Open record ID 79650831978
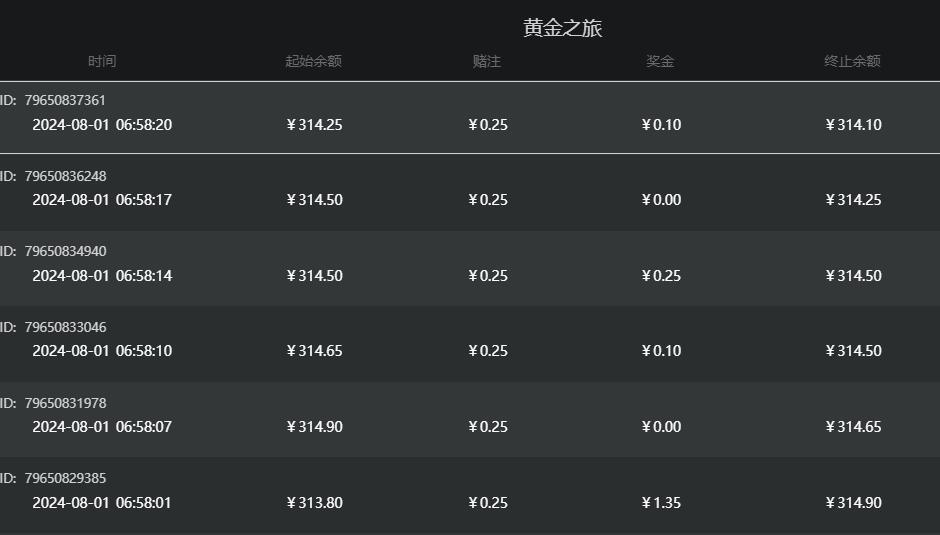This screenshot has height=535, width=940. coord(65,403)
